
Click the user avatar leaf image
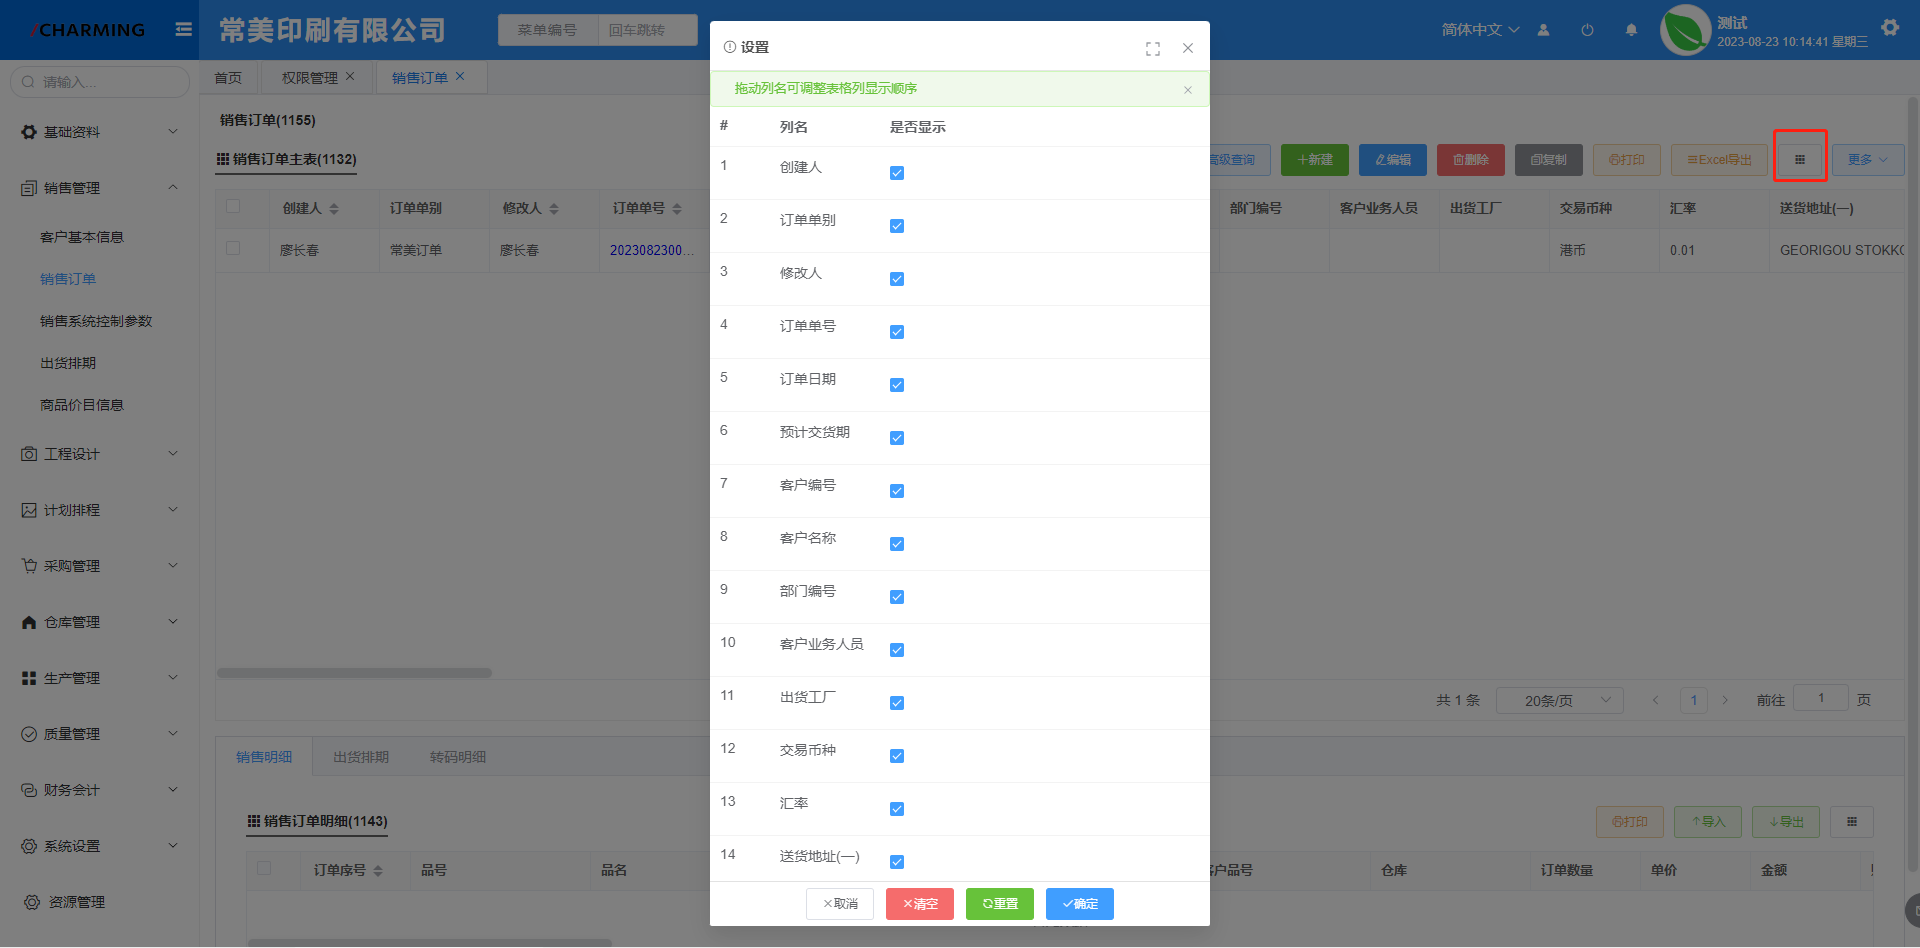click(x=1686, y=30)
